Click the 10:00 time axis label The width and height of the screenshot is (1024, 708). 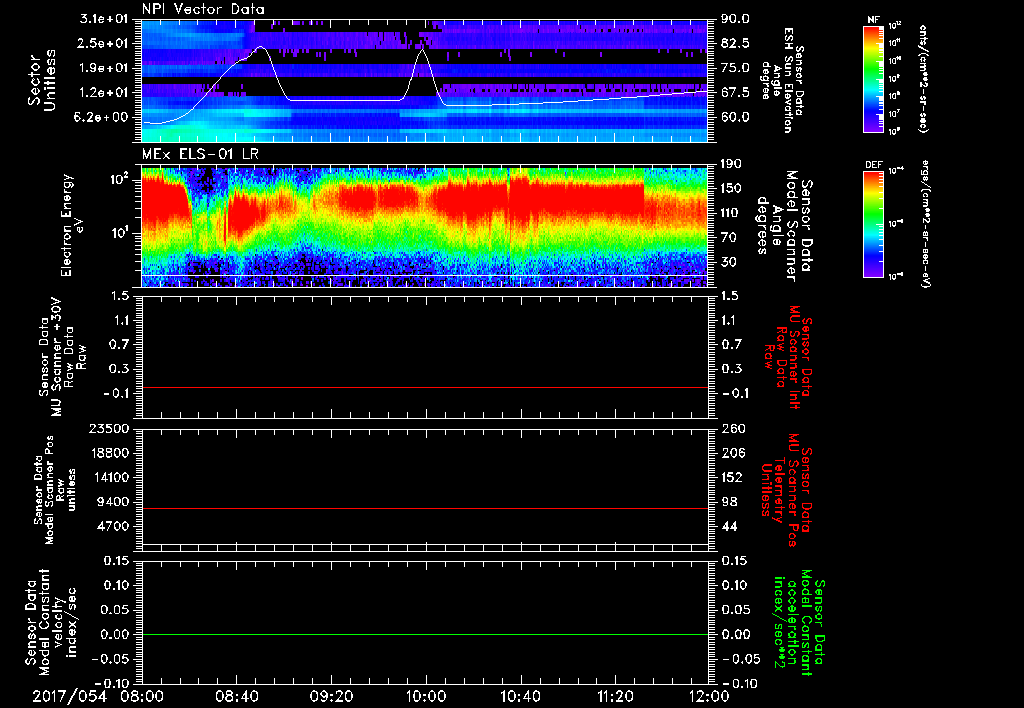[x=426, y=696]
